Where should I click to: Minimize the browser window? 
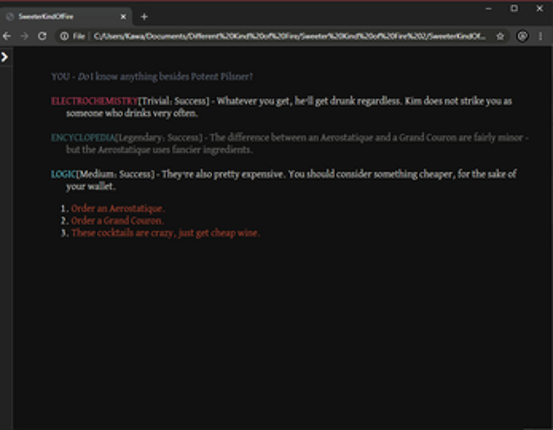pyautogui.click(x=488, y=8)
